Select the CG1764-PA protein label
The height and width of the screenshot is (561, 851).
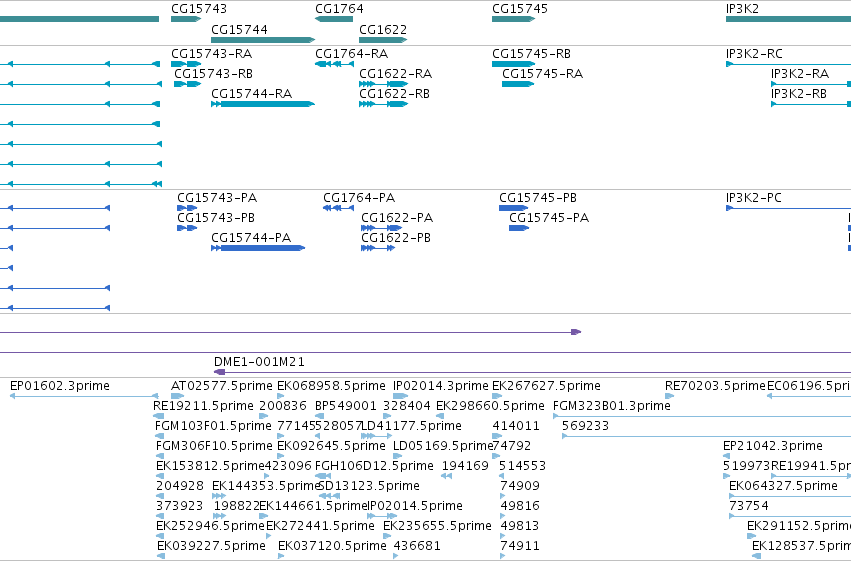(359, 197)
